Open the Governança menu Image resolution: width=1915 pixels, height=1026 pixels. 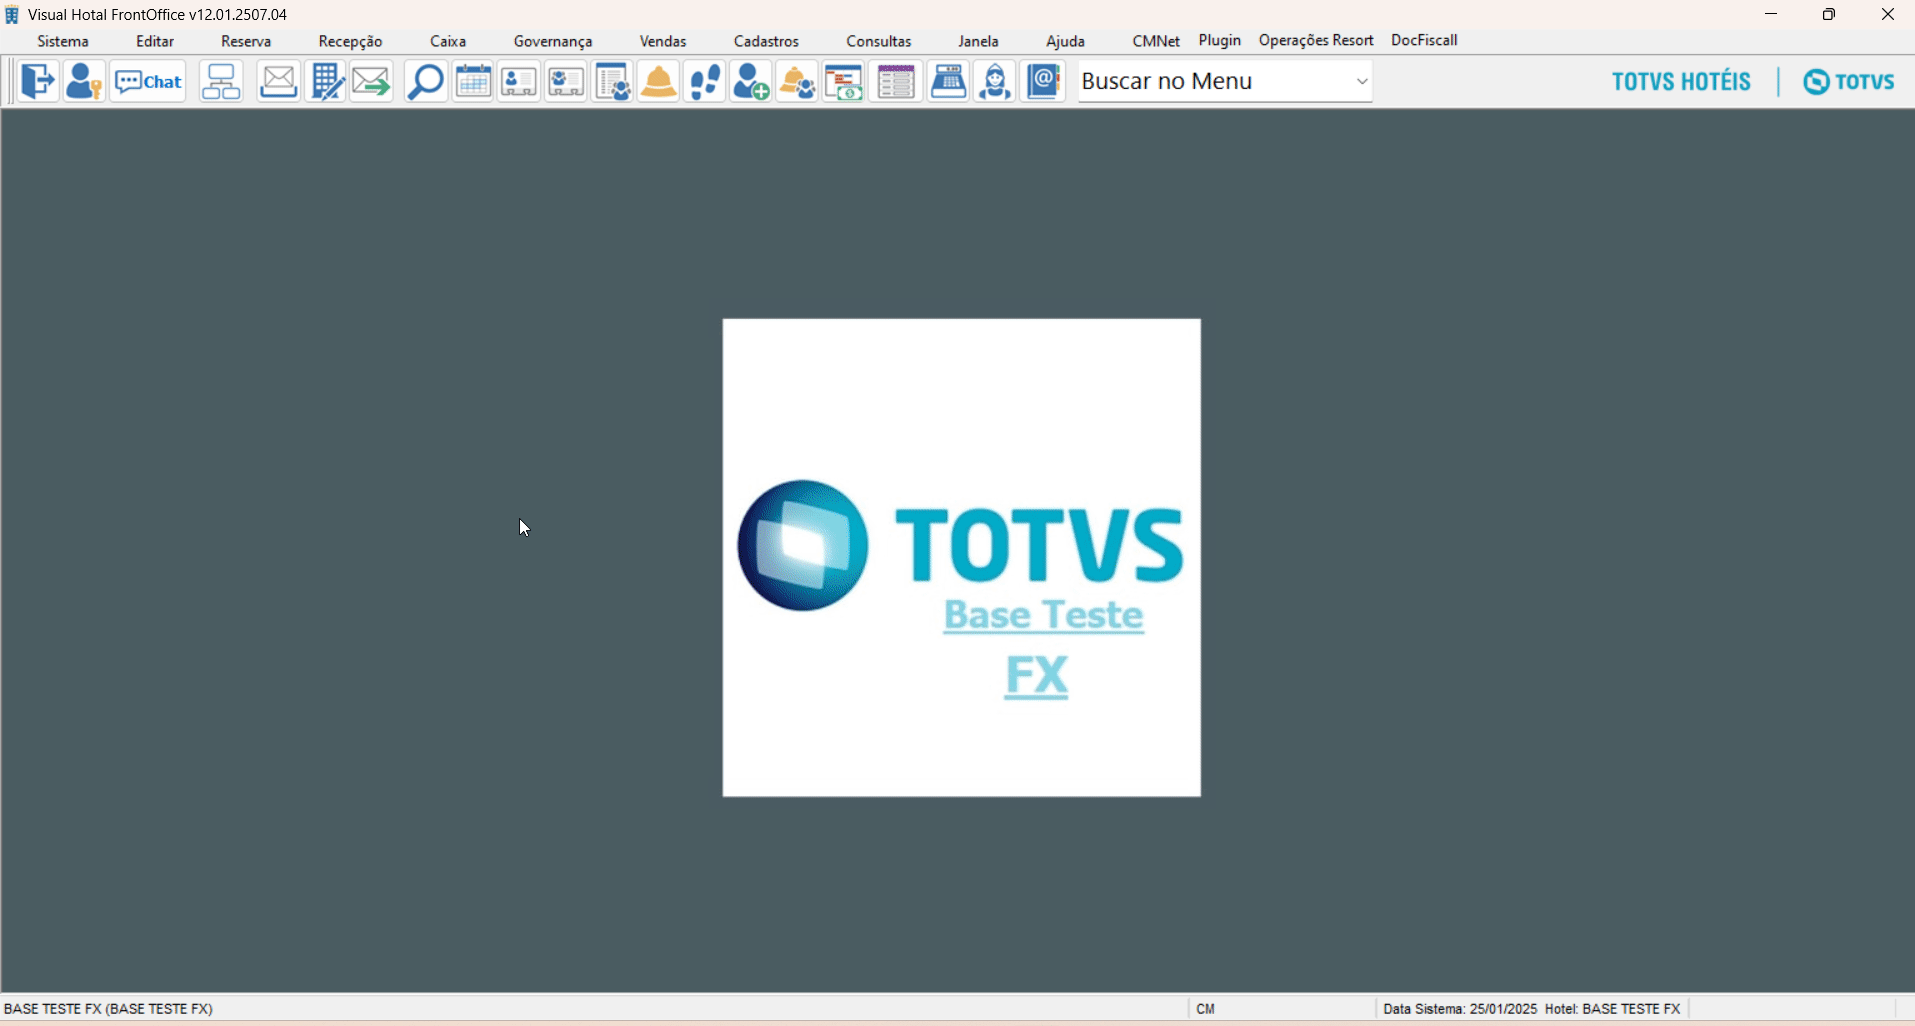[x=553, y=41]
